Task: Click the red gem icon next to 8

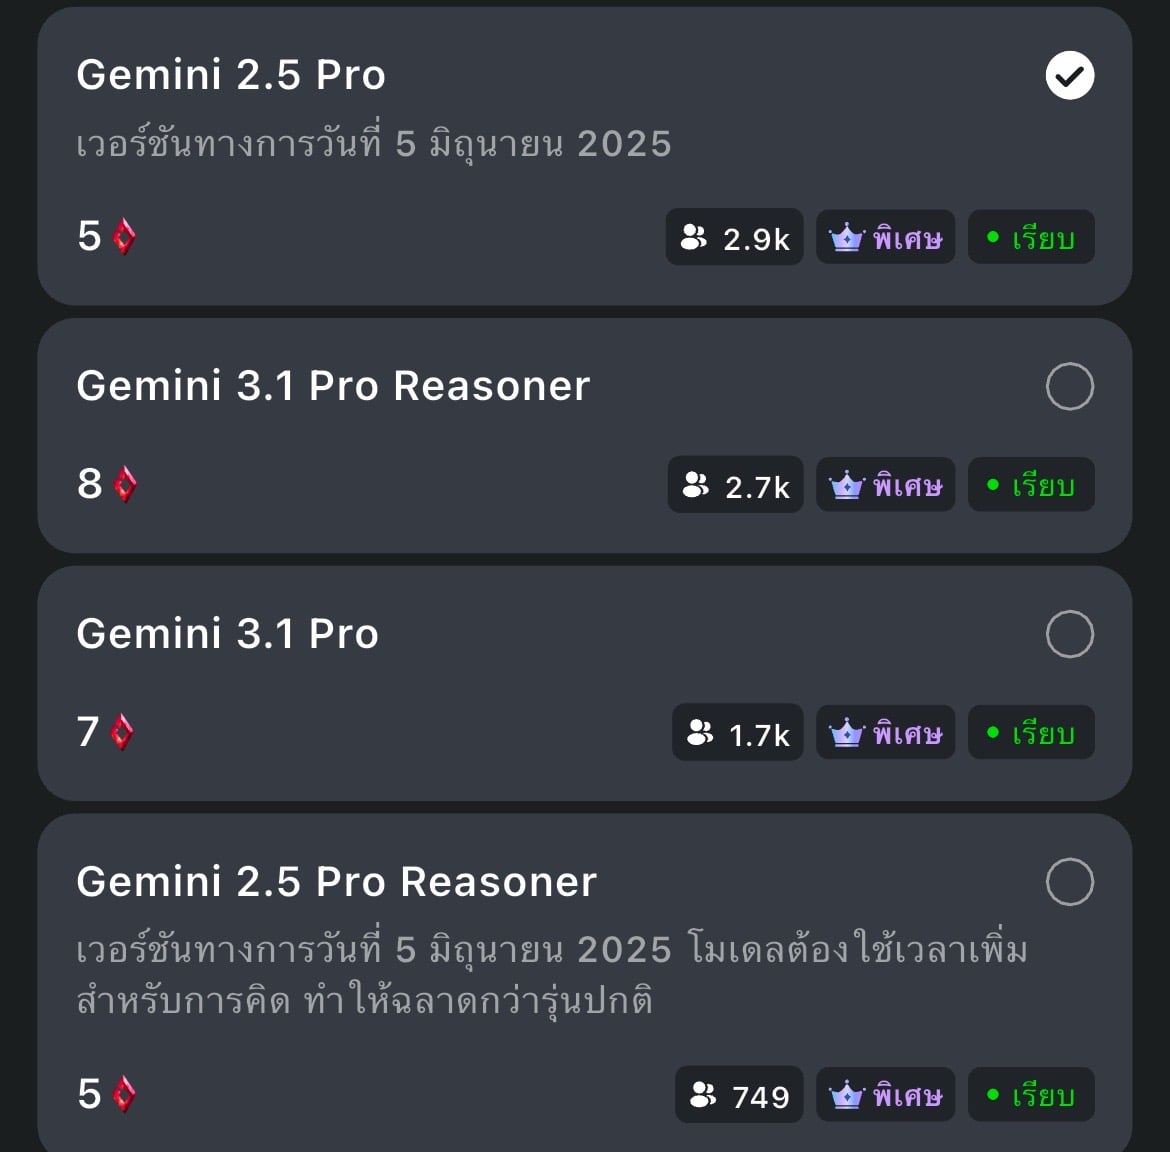Action: (x=125, y=484)
